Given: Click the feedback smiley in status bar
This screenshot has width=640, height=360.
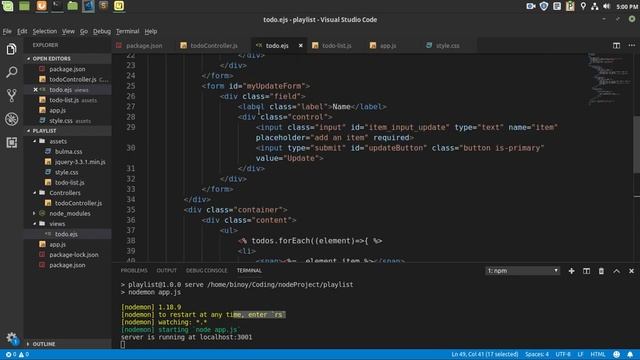Looking at the screenshot, I should point(616,354).
